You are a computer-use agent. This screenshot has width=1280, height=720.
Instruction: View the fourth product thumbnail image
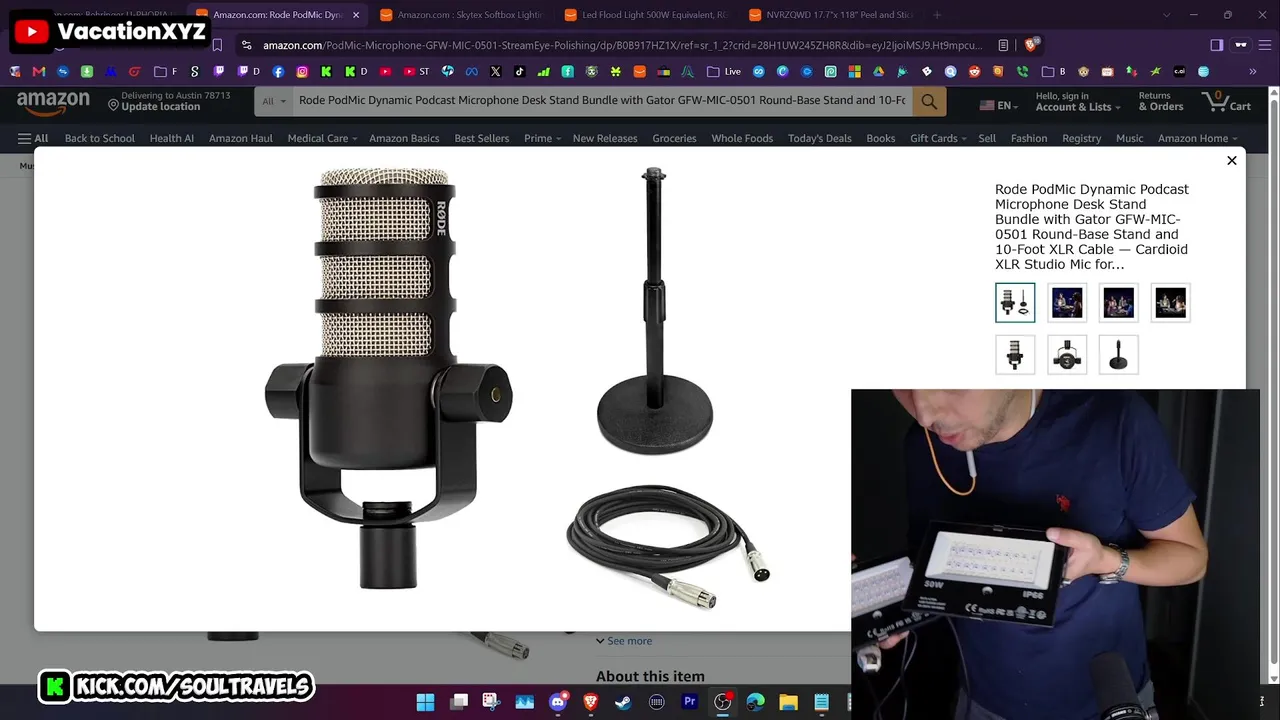[1171, 303]
